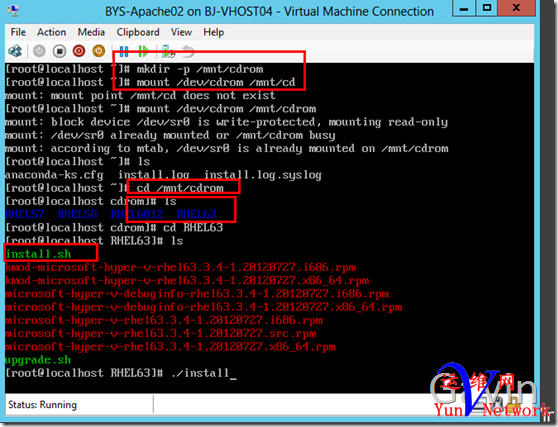Send Ctrl+Alt+Delete using the toolbar icon
Image resolution: width=558 pixels, height=427 pixels.
15,51
